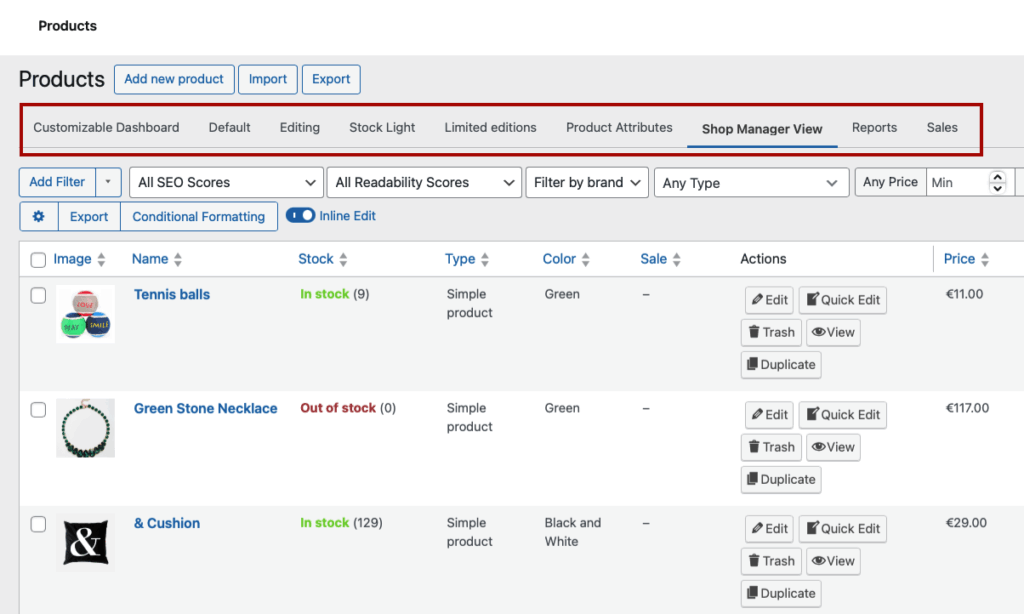Screen dimensions: 1024x614
Task: Select the Reports tab
Action: click(x=874, y=127)
